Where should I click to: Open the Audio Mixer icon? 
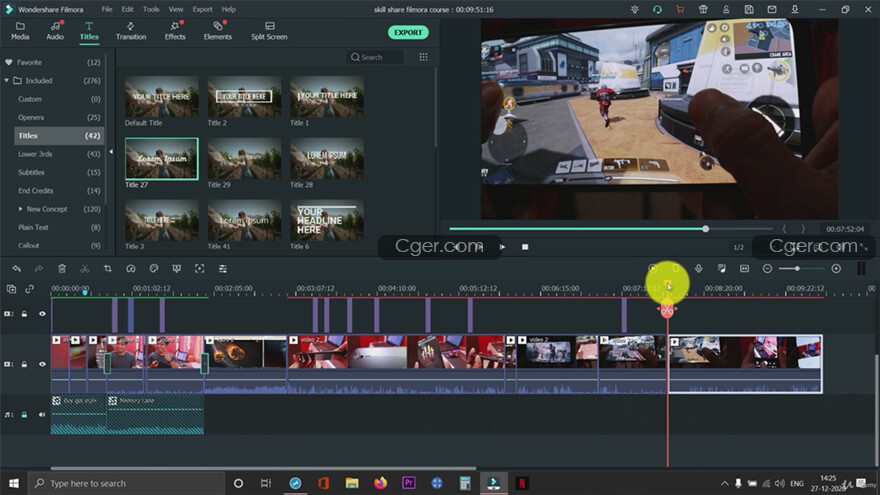pos(722,269)
